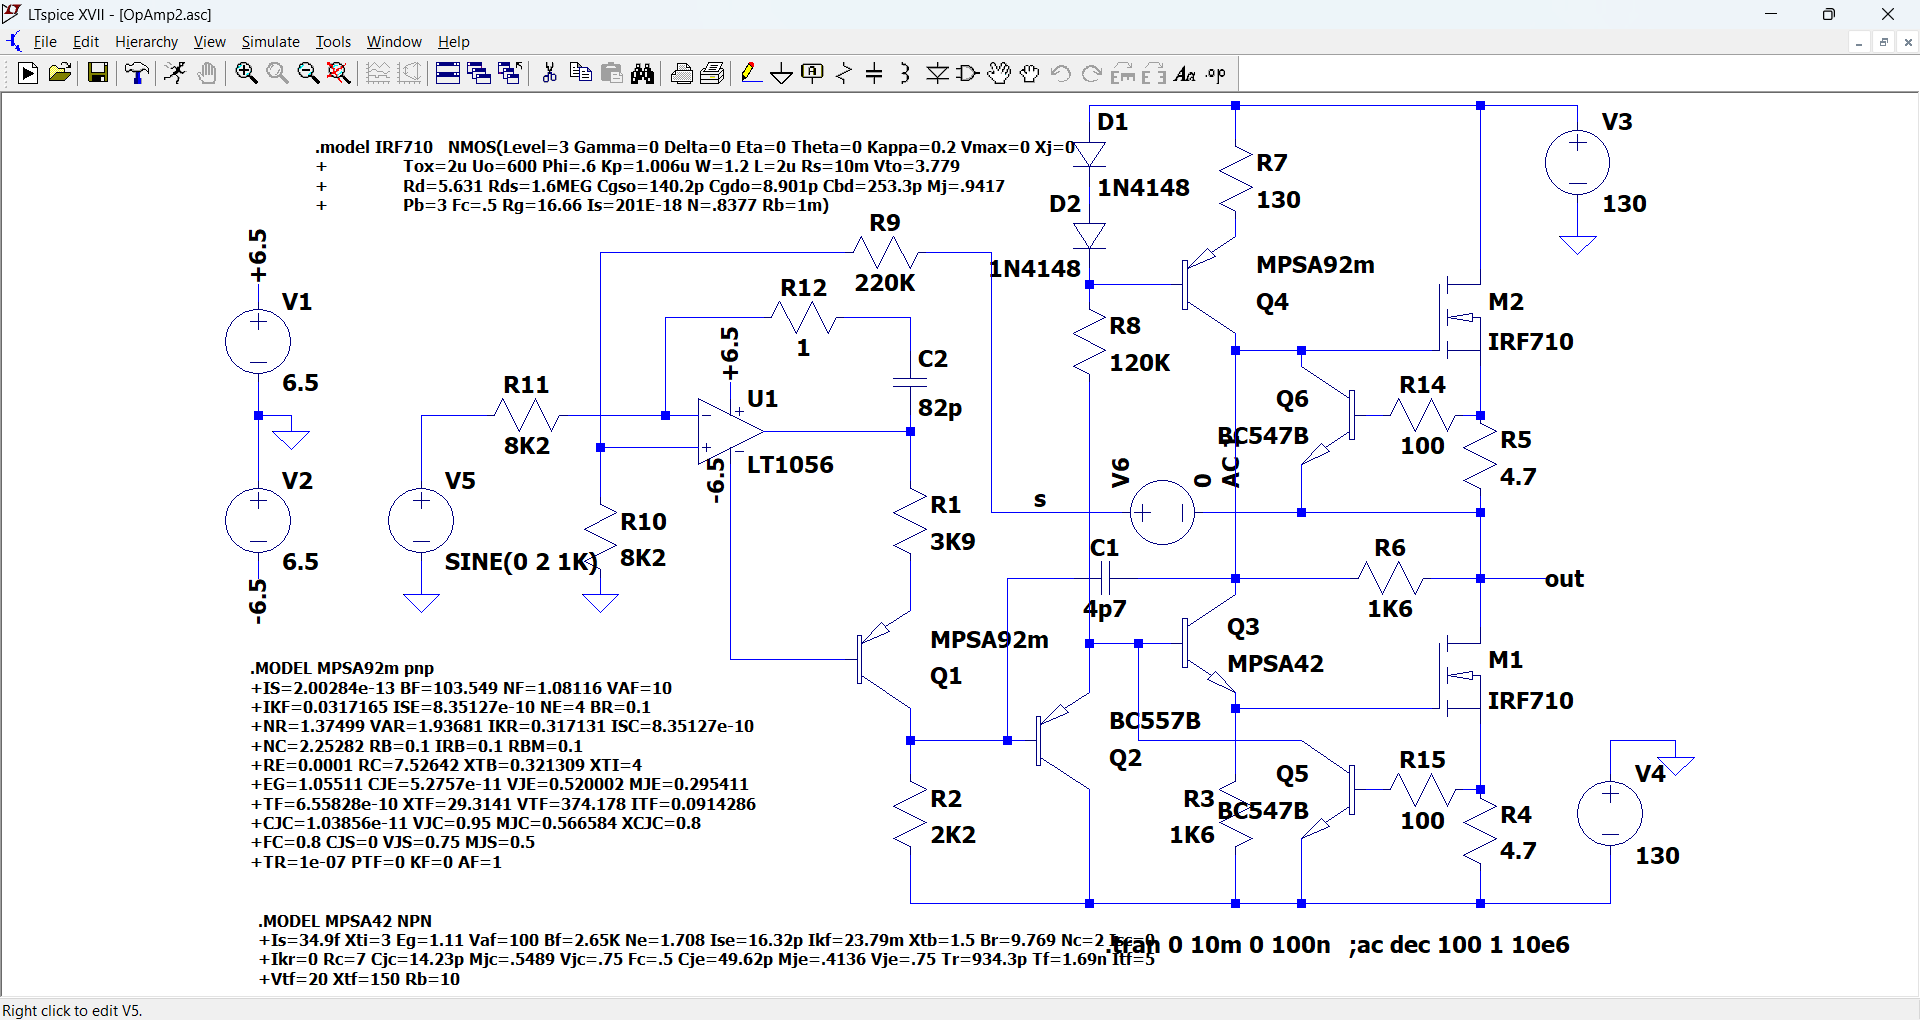Open a file with the folder icon
This screenshot has height=1020, width=1920.
(60, 73)
